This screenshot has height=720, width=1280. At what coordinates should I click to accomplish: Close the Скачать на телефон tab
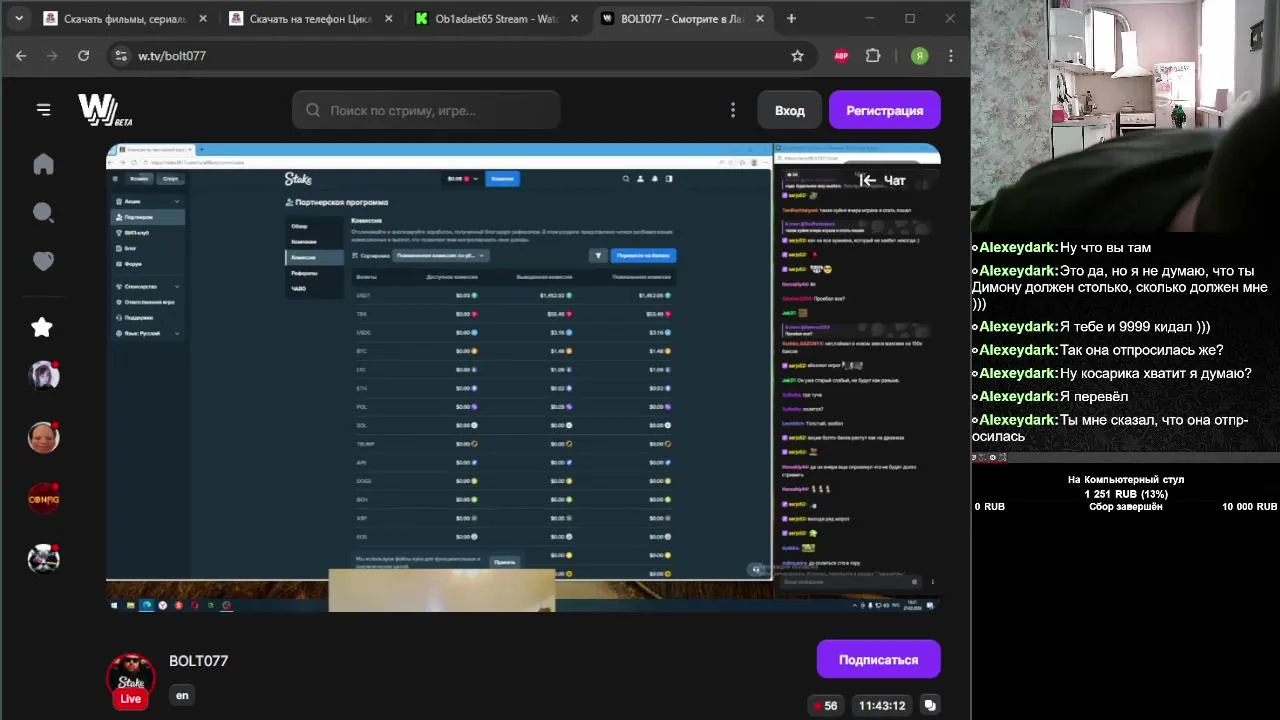(389, 18)
